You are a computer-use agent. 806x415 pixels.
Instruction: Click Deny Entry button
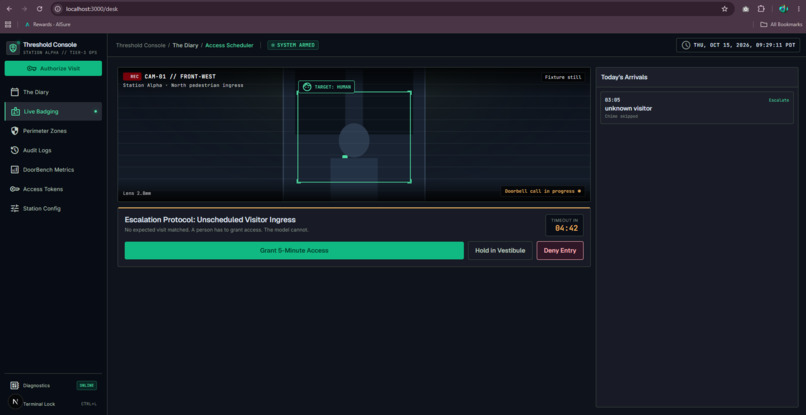coord(560,250)
